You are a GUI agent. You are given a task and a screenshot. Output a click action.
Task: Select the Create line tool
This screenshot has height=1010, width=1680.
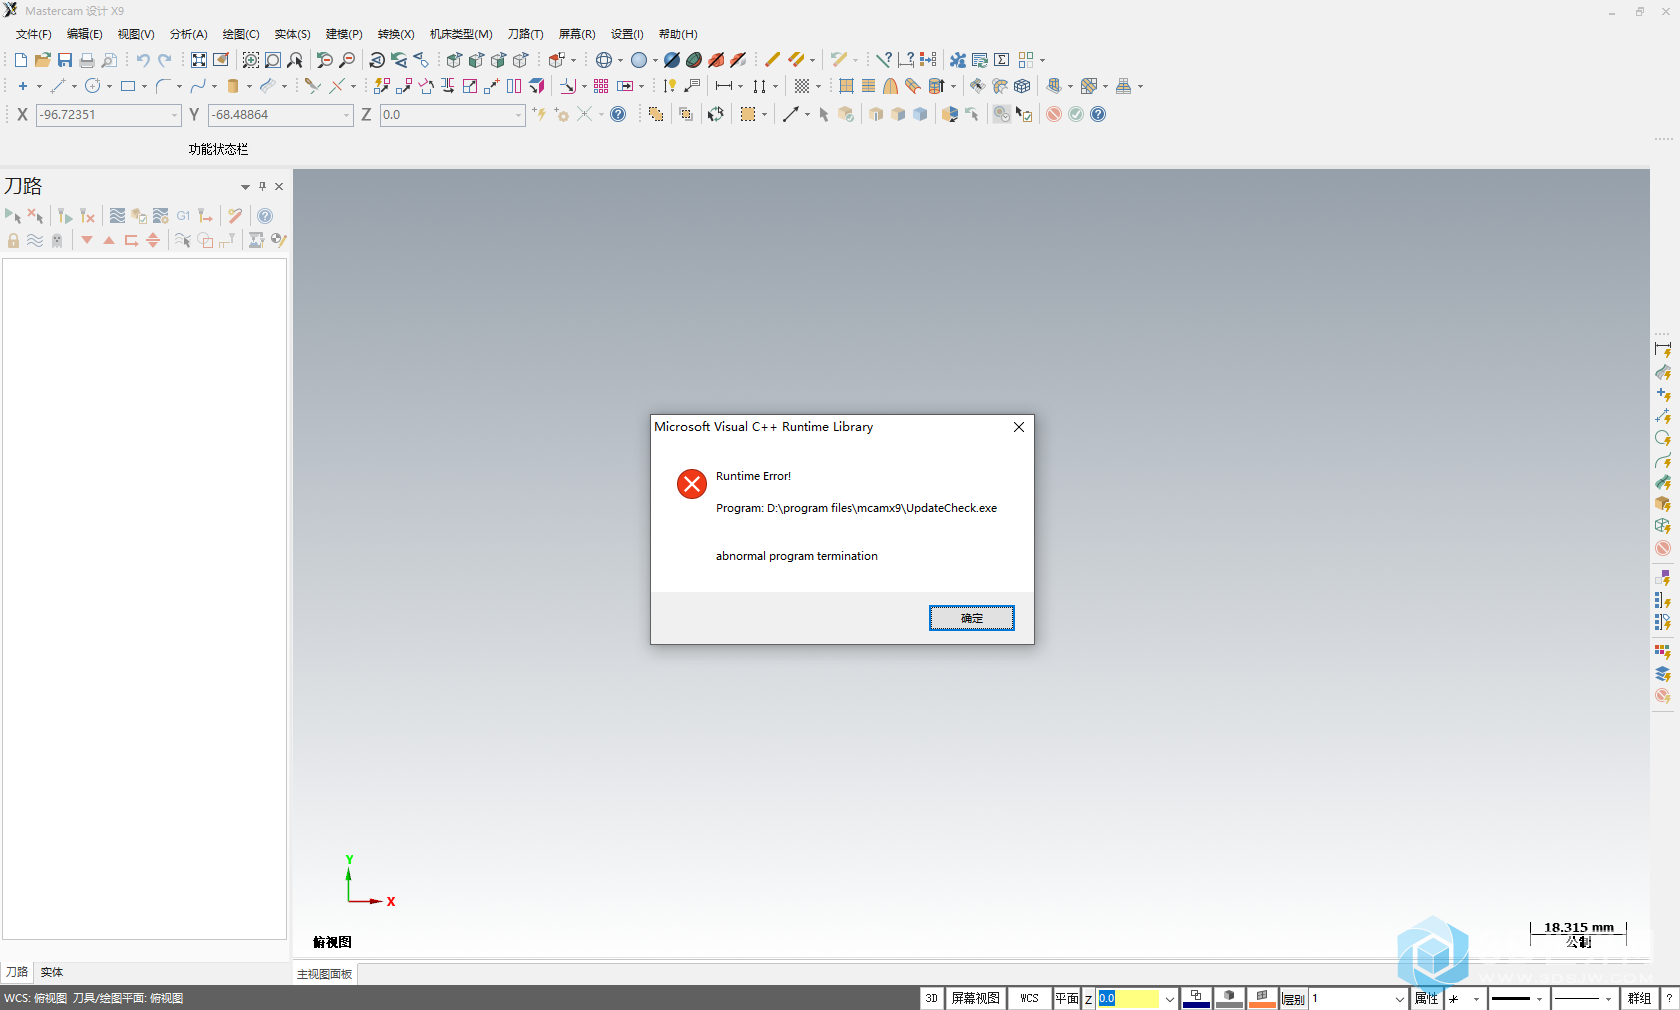(x=57, y=86)
